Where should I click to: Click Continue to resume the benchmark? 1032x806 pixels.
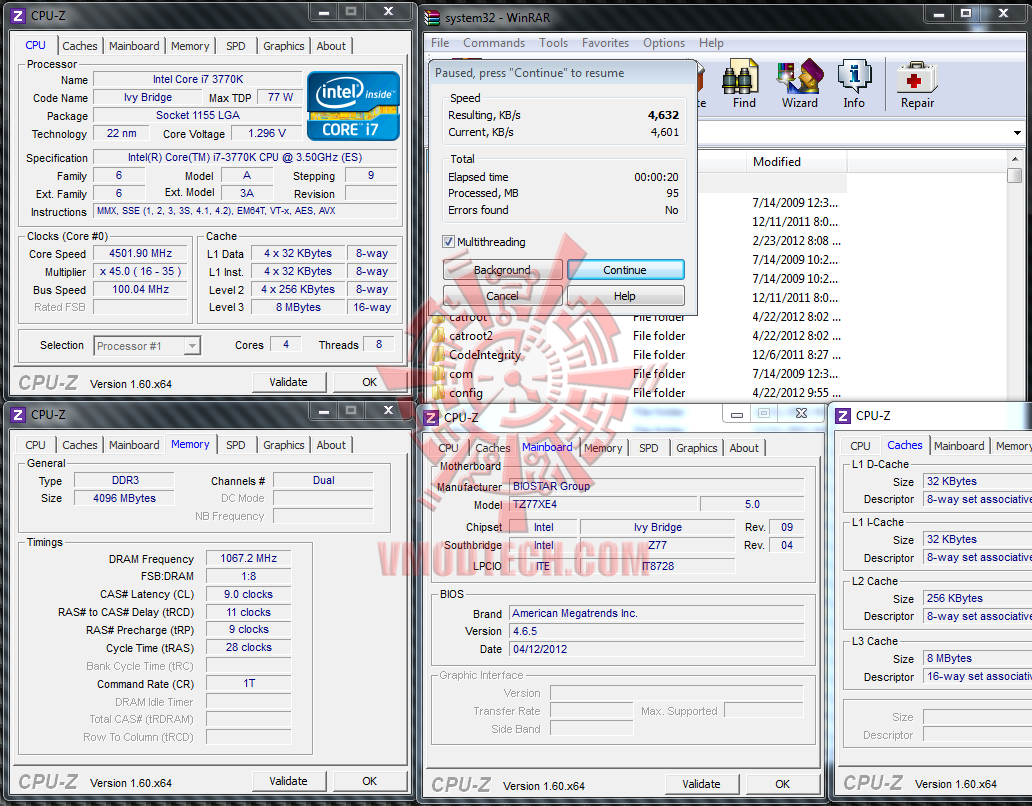[x=625, y=270]
